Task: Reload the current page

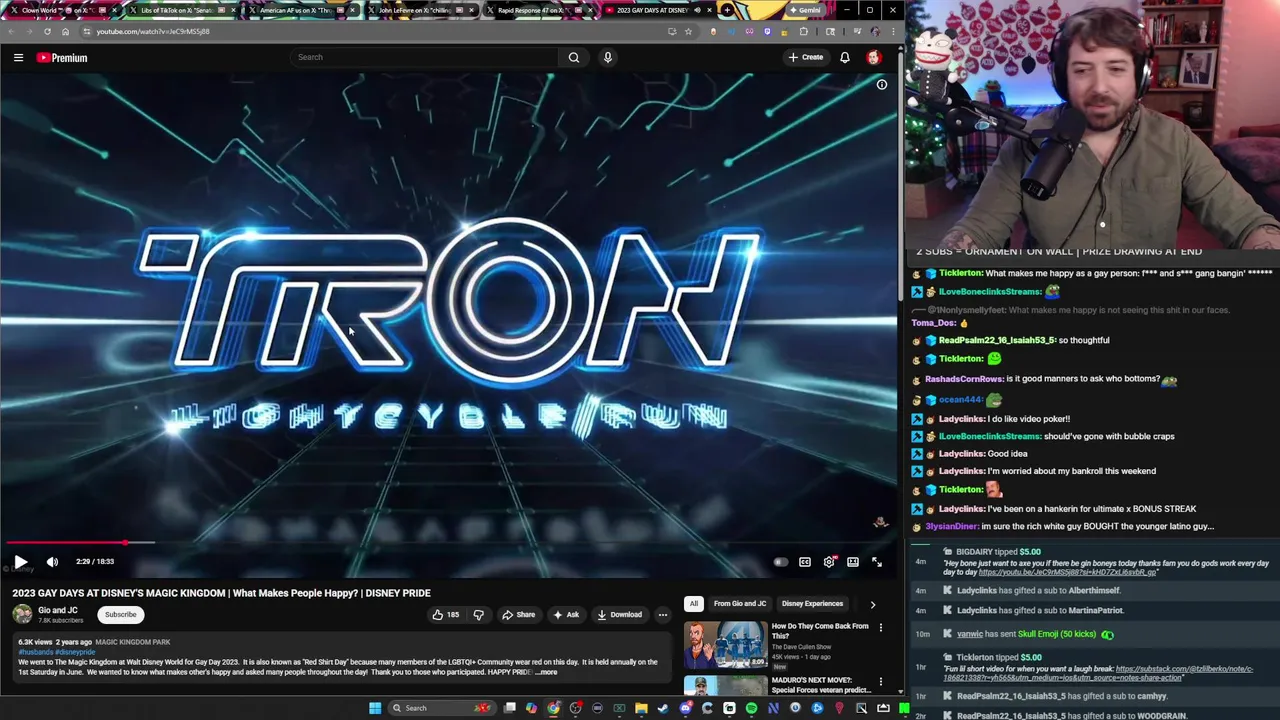Action: click(x=47, y=31)
